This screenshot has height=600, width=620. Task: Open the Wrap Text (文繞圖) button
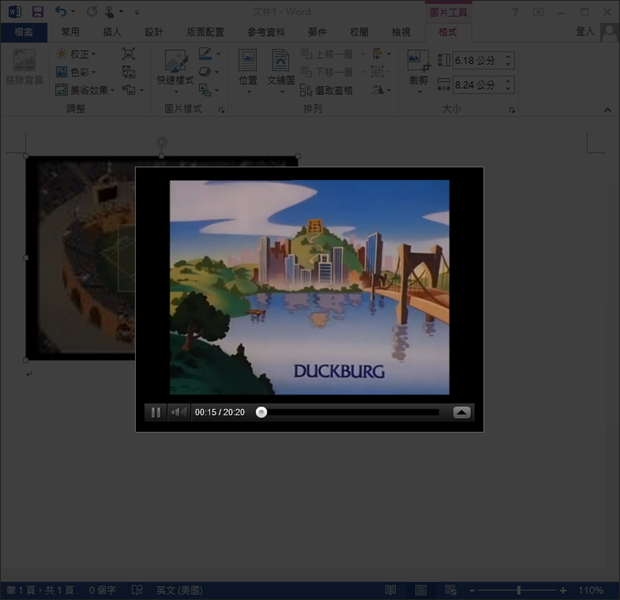click(281, 71)
